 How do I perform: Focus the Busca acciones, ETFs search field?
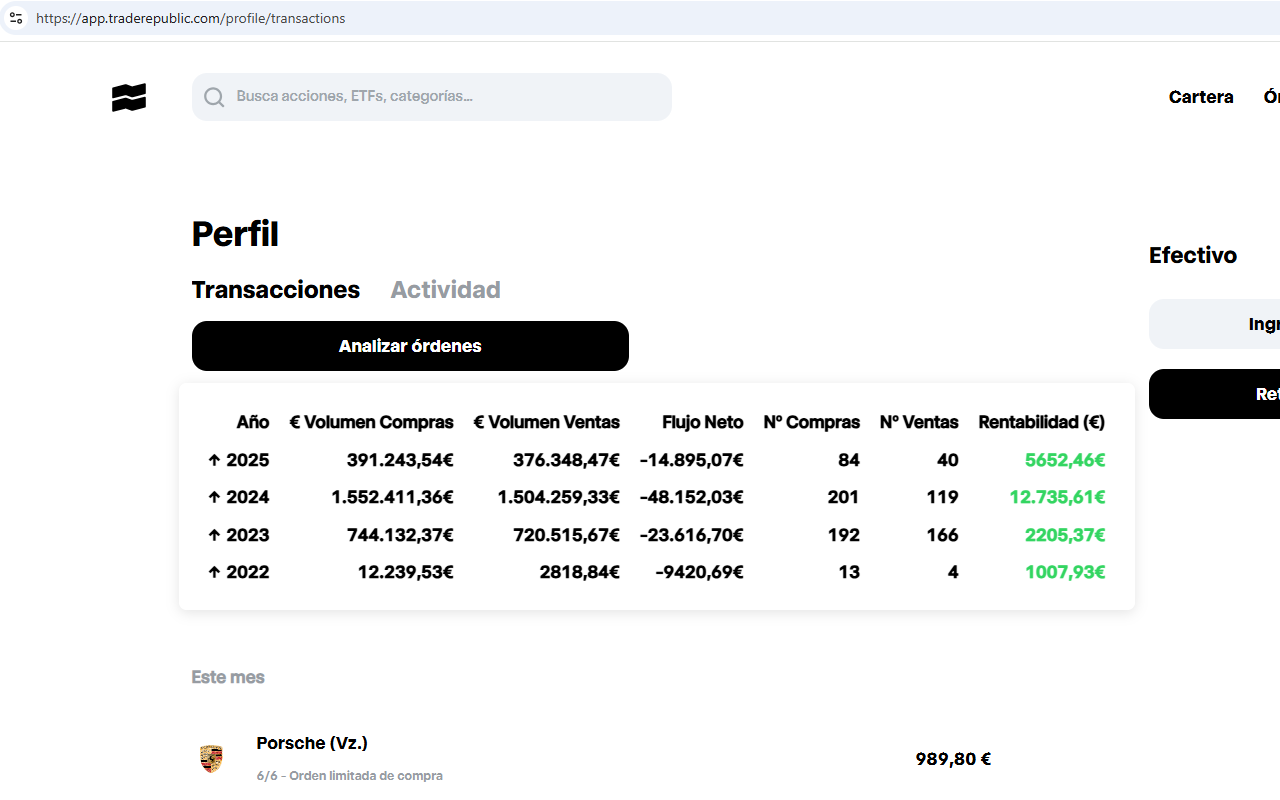tap(440, 97)
